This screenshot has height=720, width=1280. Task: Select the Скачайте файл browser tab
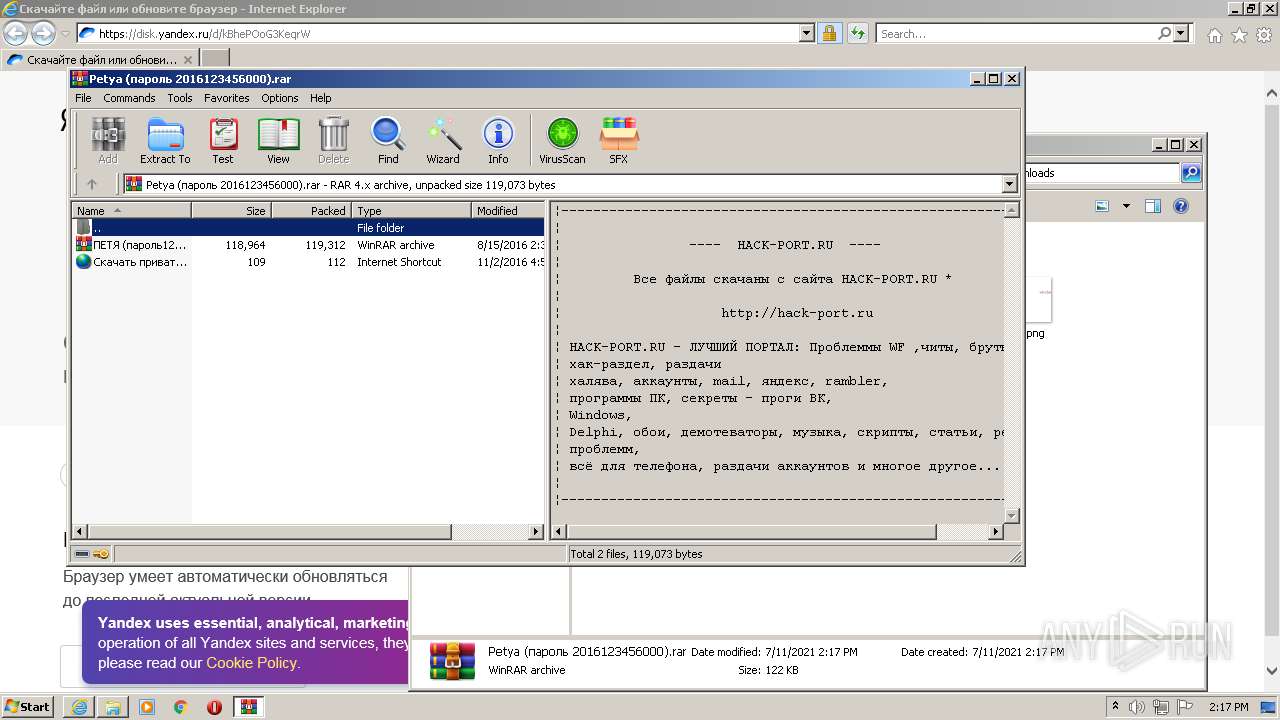pyautogui.click(x=100, y=59)
